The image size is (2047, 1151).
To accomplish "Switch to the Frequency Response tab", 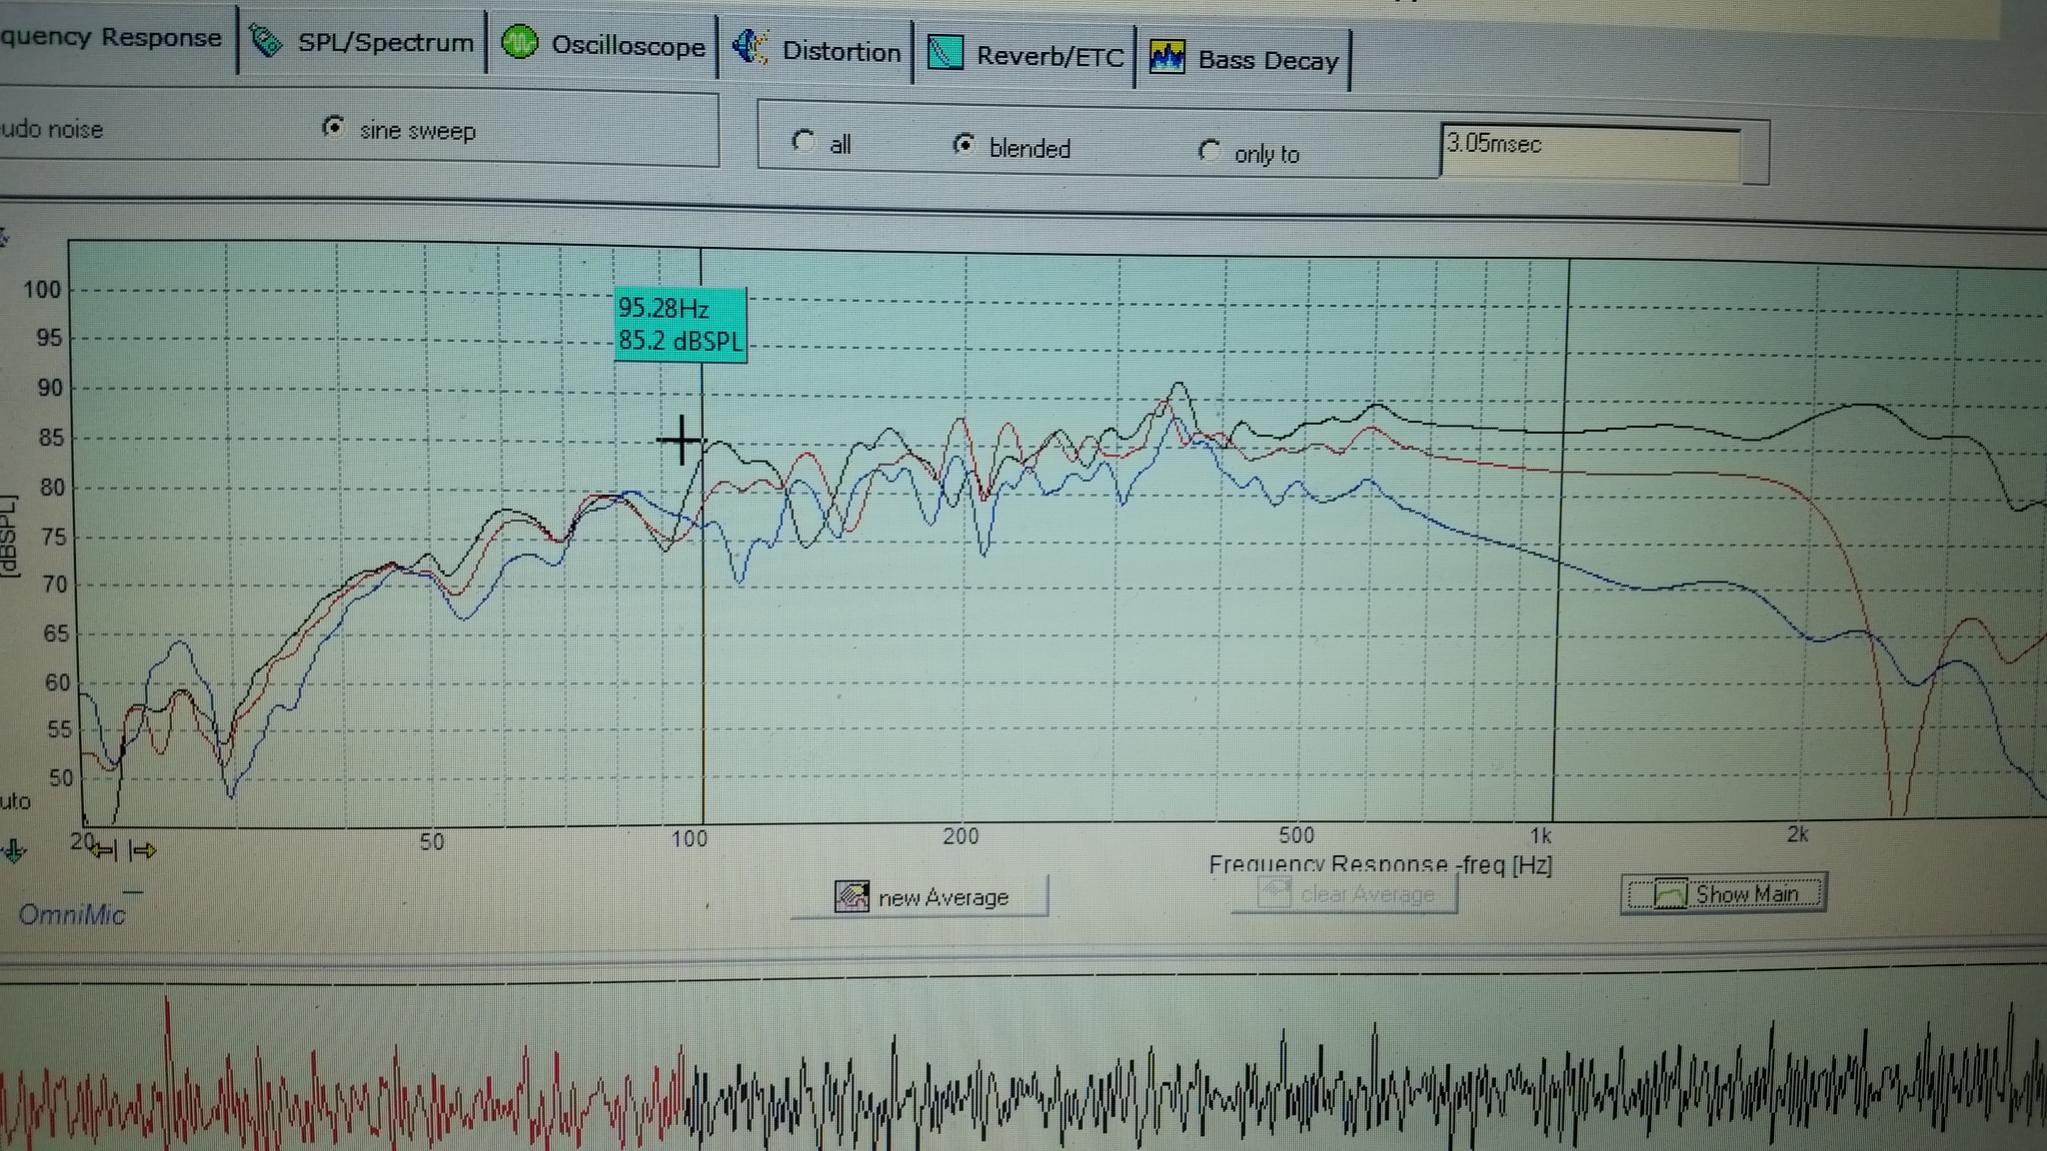I will [111, 38].
